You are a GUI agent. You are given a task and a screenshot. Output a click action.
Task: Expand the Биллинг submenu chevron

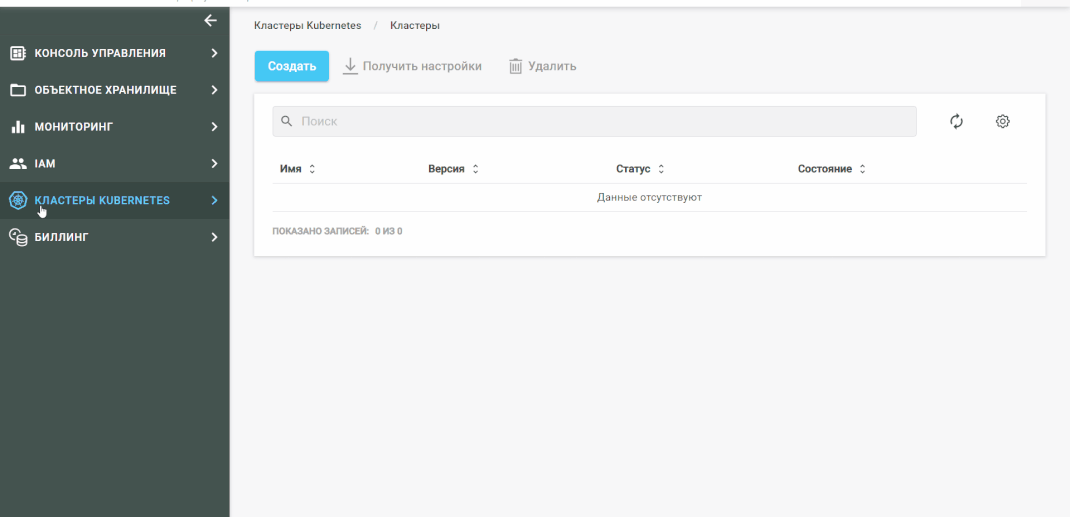(214, 237)
